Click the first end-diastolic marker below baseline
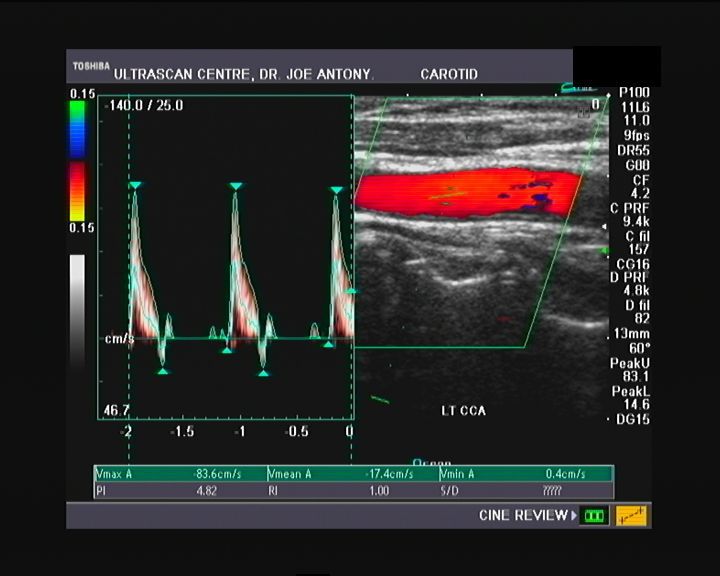This screenshot has height=576, width=720. point(162,372)
